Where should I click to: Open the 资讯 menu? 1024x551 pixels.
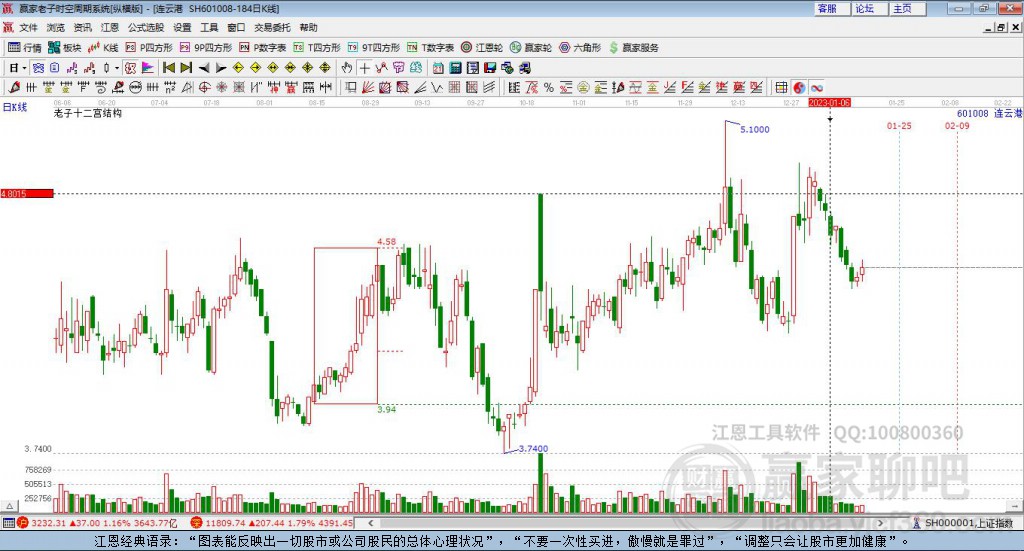pyautogui.click(x=82, y=27)
